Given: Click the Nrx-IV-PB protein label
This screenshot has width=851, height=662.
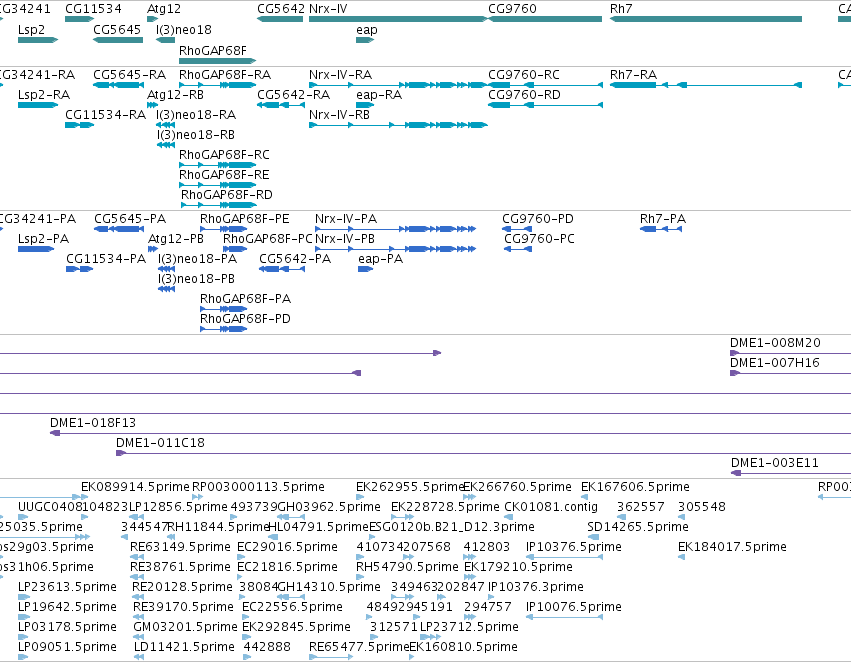Looking at the screenshot, I should coord(345,239).
